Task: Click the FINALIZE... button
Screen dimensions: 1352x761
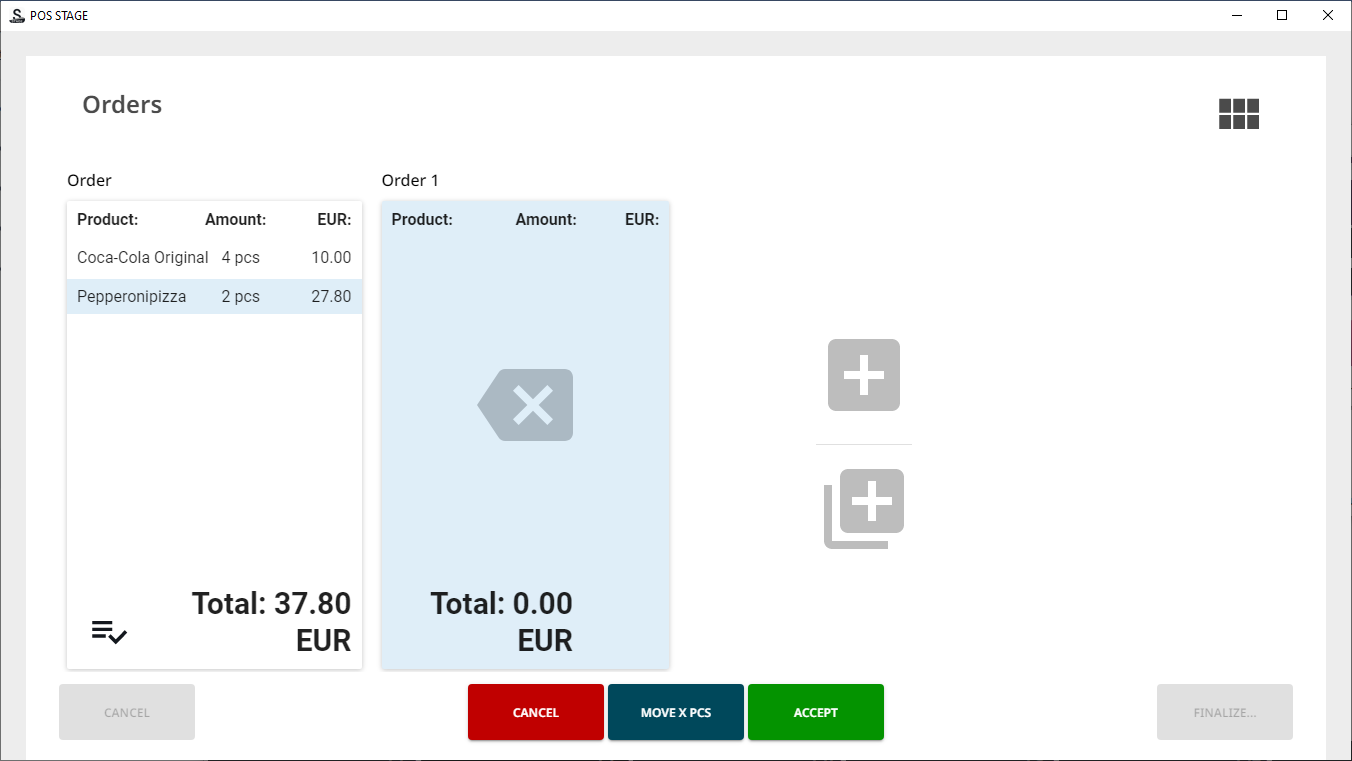Action: (1224, 712)
